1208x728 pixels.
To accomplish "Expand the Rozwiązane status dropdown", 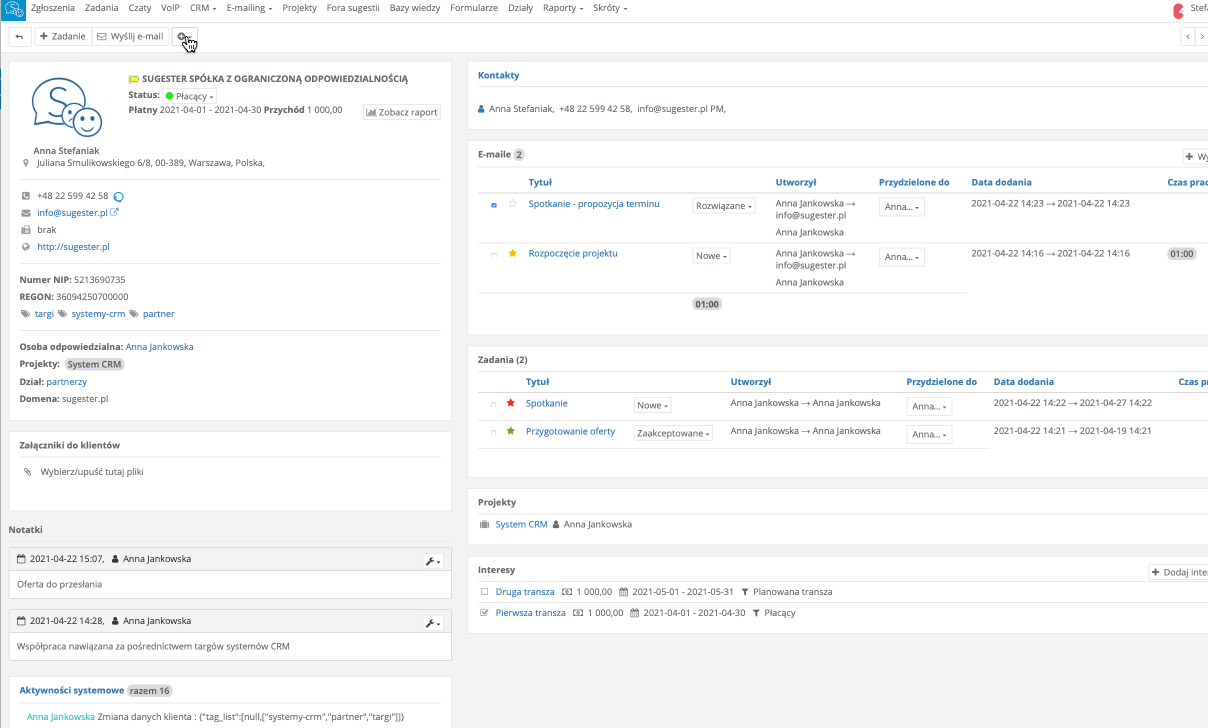I will tap(723, 206).
